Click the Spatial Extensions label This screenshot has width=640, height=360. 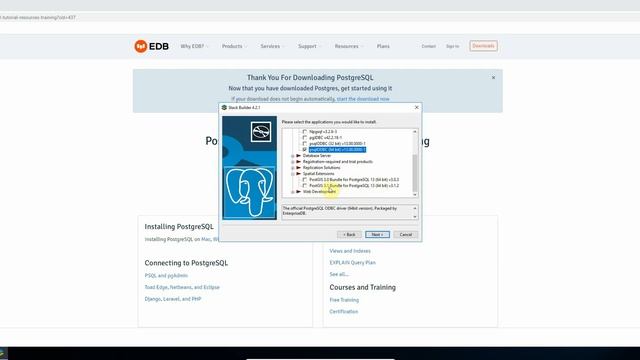pyautogui.click(x=318, y=173)
